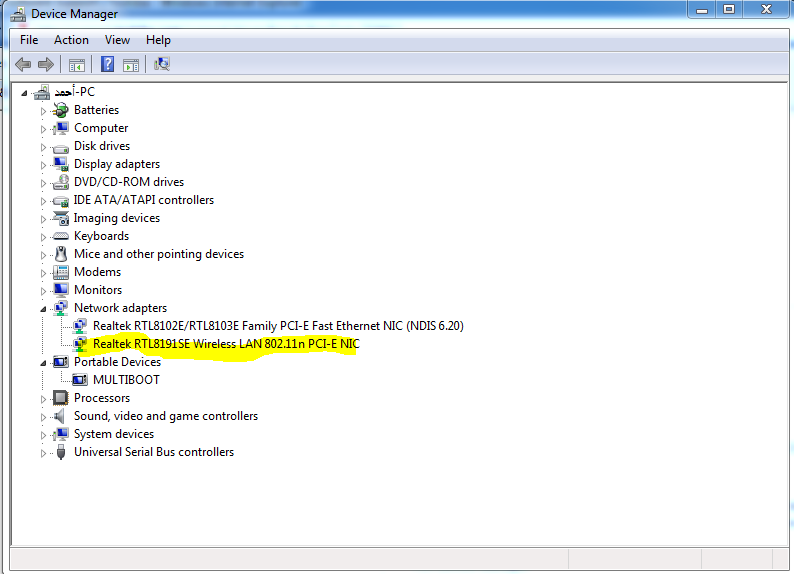Click the Display adapters category icon
This screenshot has height=574, width=794.
click(61, 164)
